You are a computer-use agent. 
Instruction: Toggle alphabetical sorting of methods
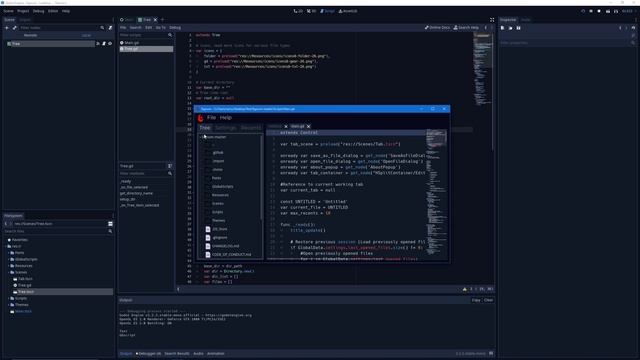[170, 166]
